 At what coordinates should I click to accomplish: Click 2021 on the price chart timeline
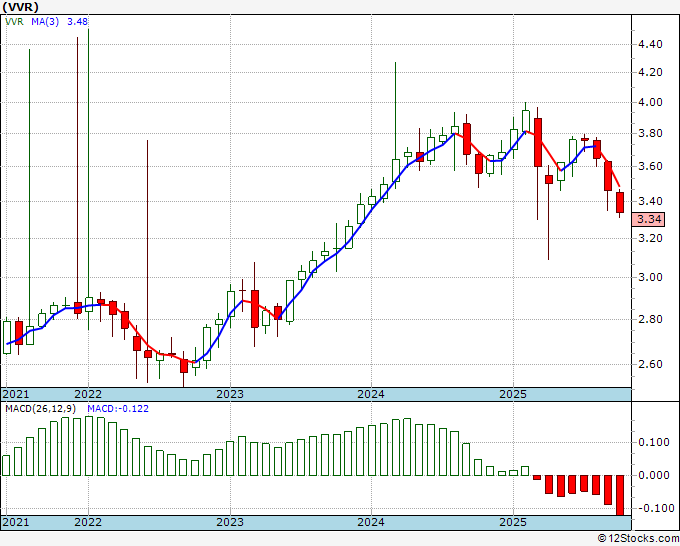coord(16,394)
